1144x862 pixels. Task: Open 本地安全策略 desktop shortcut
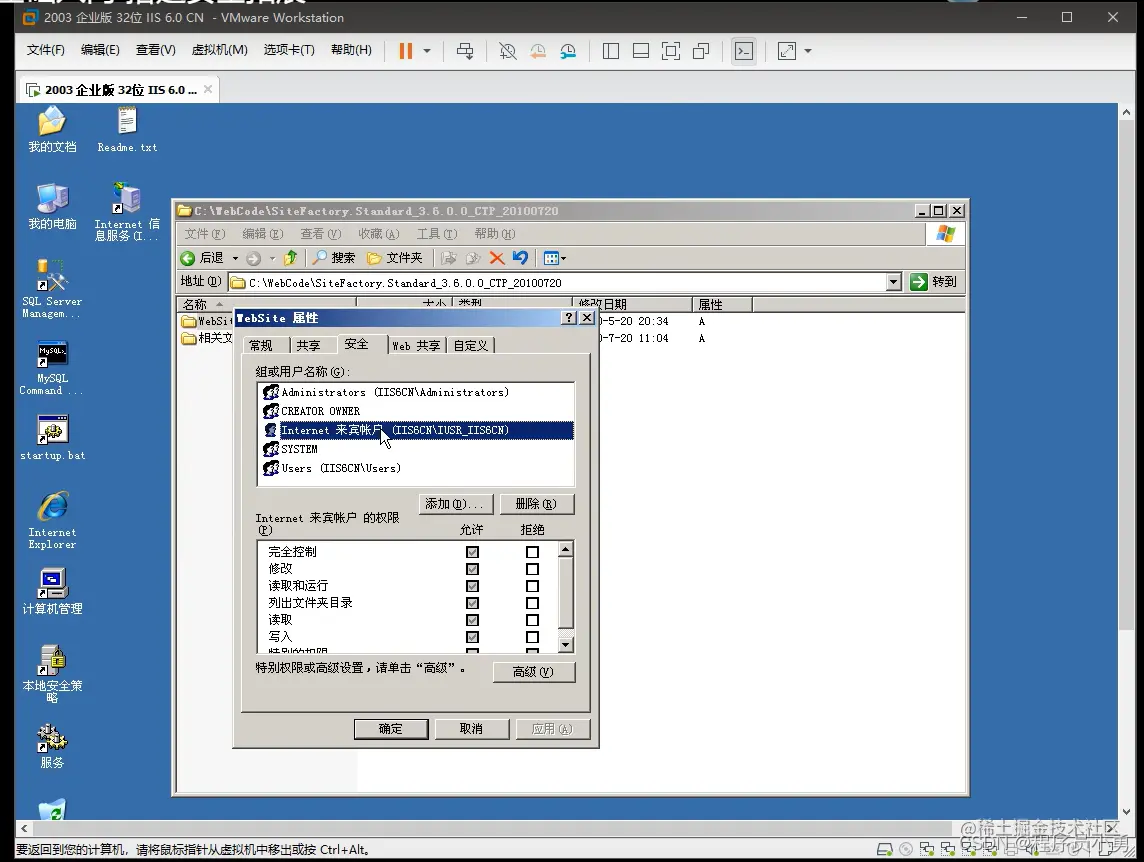tap(52, 674)
